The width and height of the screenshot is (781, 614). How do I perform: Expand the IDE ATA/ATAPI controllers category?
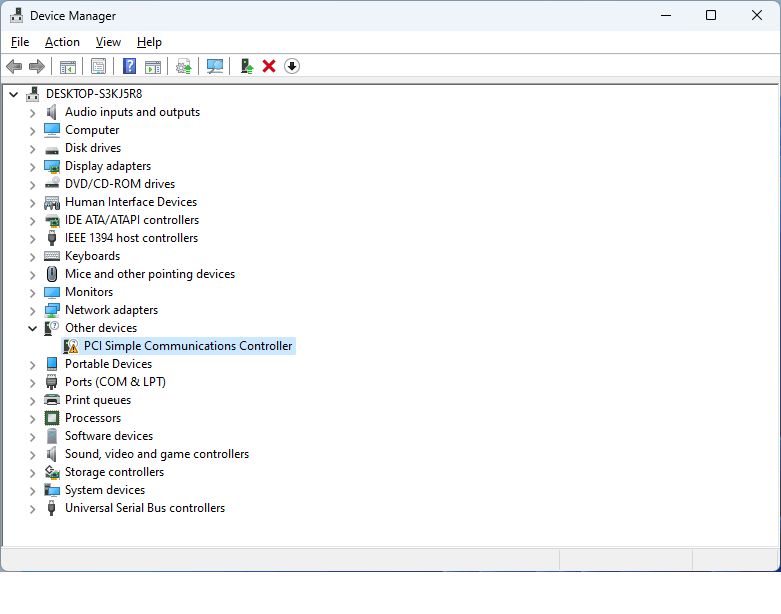(32, 221)
